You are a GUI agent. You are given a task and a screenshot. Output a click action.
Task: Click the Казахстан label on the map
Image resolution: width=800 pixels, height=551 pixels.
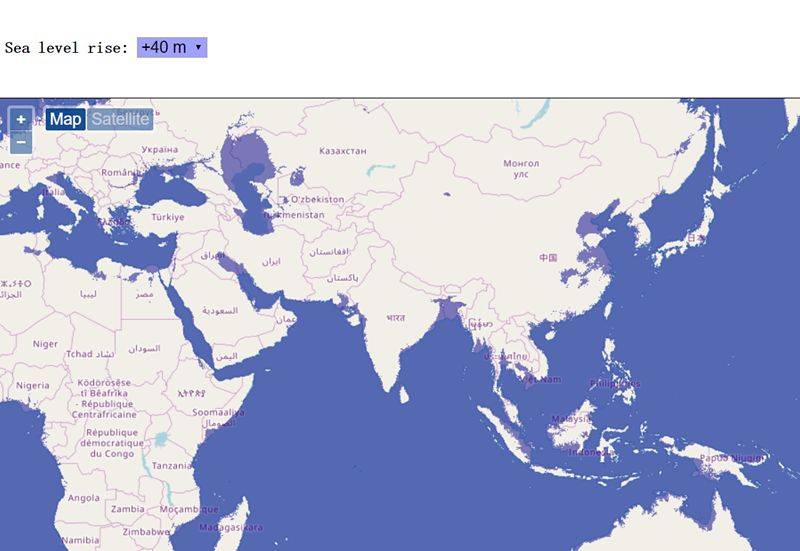point(342,151)
